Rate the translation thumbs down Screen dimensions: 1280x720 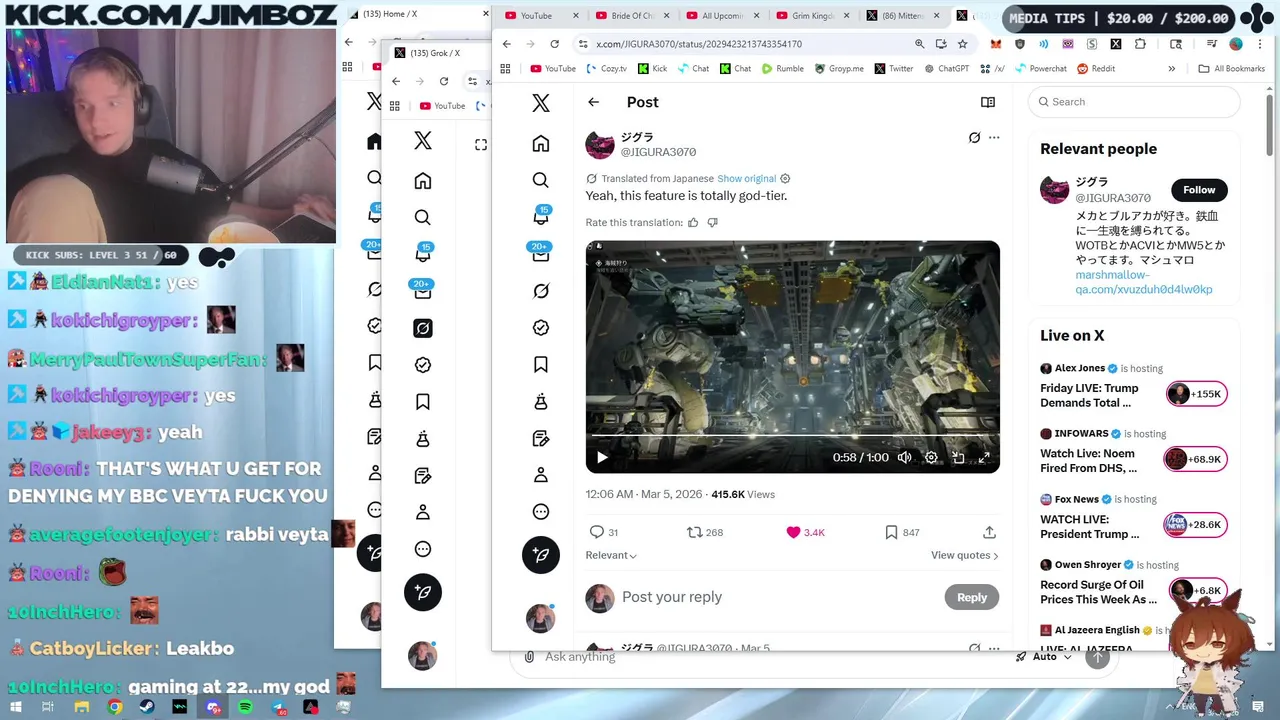pos(712,222)
